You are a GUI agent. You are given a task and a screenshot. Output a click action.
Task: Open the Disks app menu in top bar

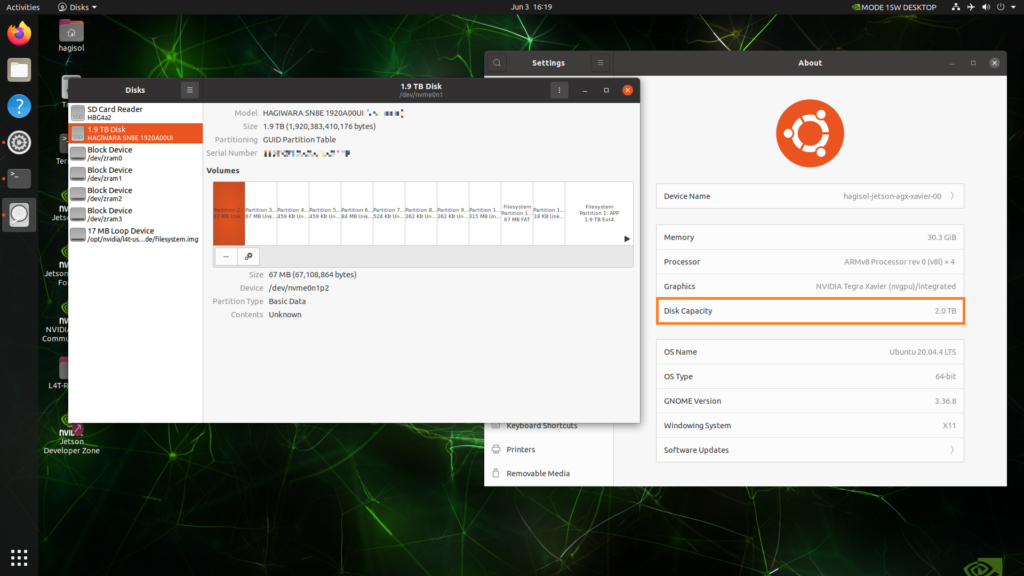point(78,7)
